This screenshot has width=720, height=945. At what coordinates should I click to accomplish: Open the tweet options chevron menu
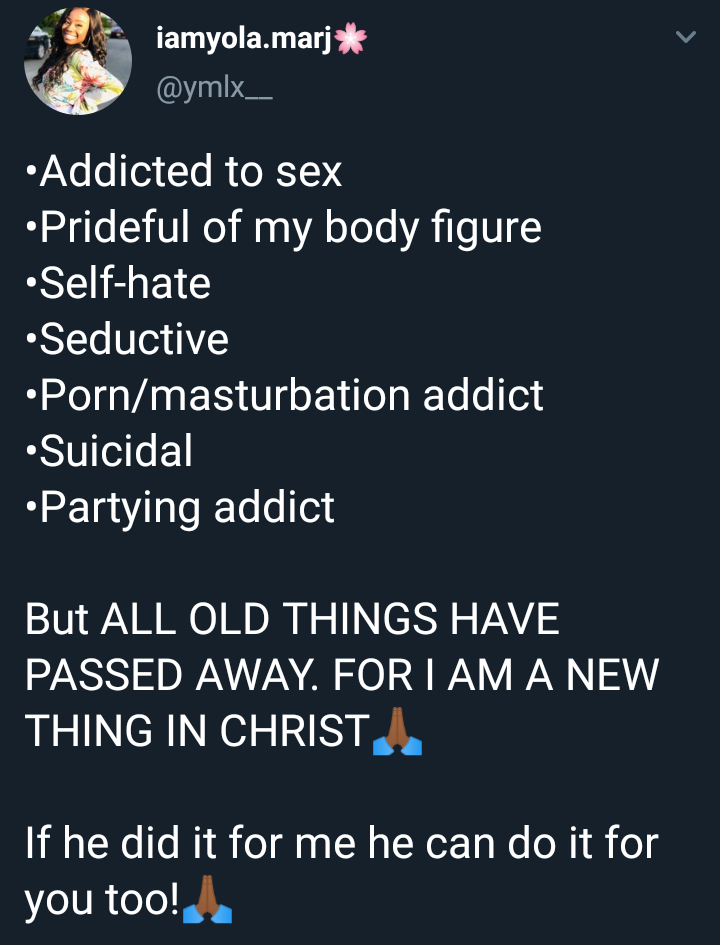pos(685,38)
